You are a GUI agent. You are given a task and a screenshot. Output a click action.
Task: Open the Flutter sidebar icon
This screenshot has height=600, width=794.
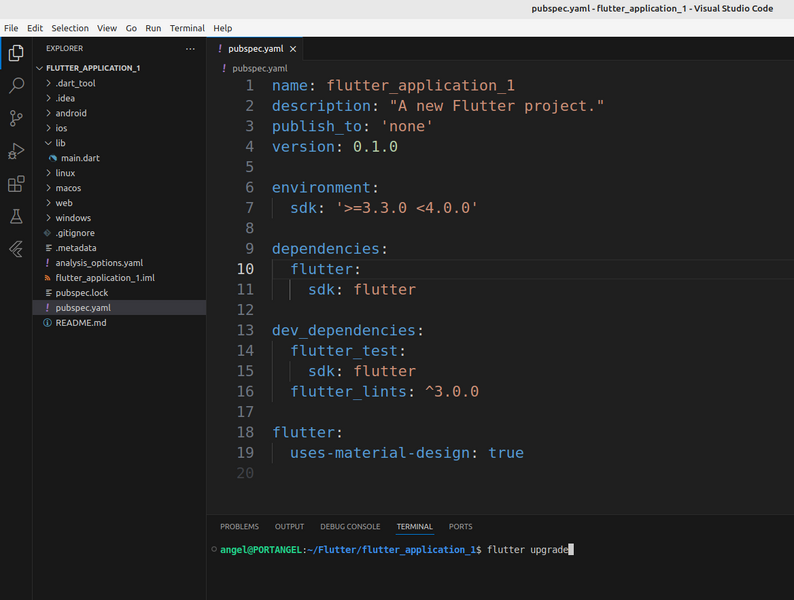(x=16, y=249)
